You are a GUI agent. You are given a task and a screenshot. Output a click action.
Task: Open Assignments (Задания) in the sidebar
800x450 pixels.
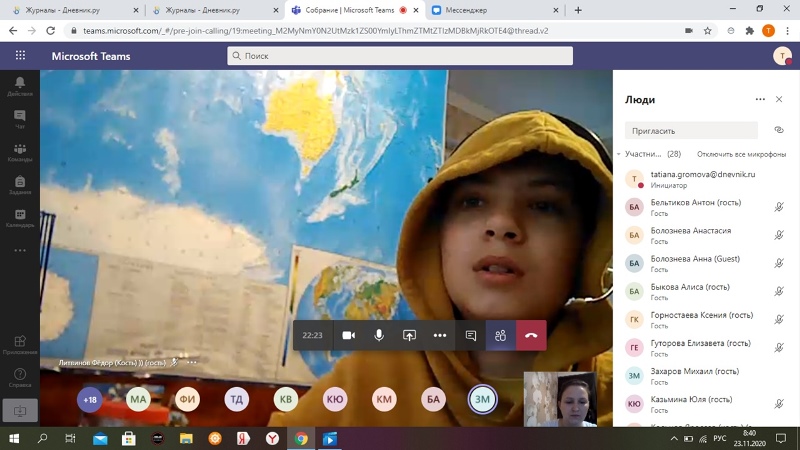[19, 185]
